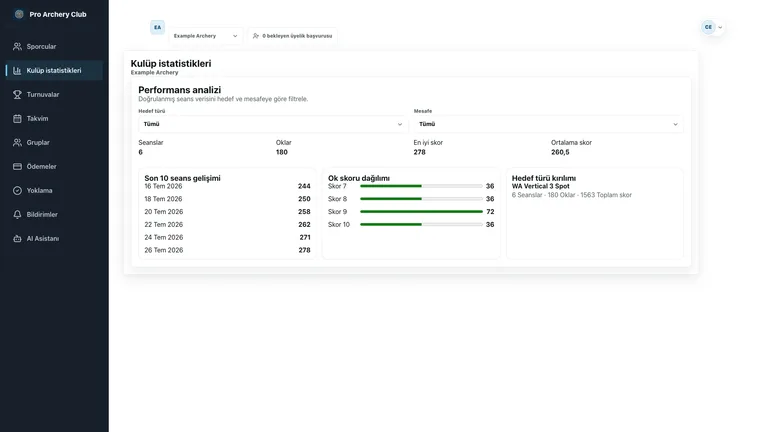The image size is (768, 432).
Task: Open the Example Archery club dropdown
Action: (x=206, y=36)
